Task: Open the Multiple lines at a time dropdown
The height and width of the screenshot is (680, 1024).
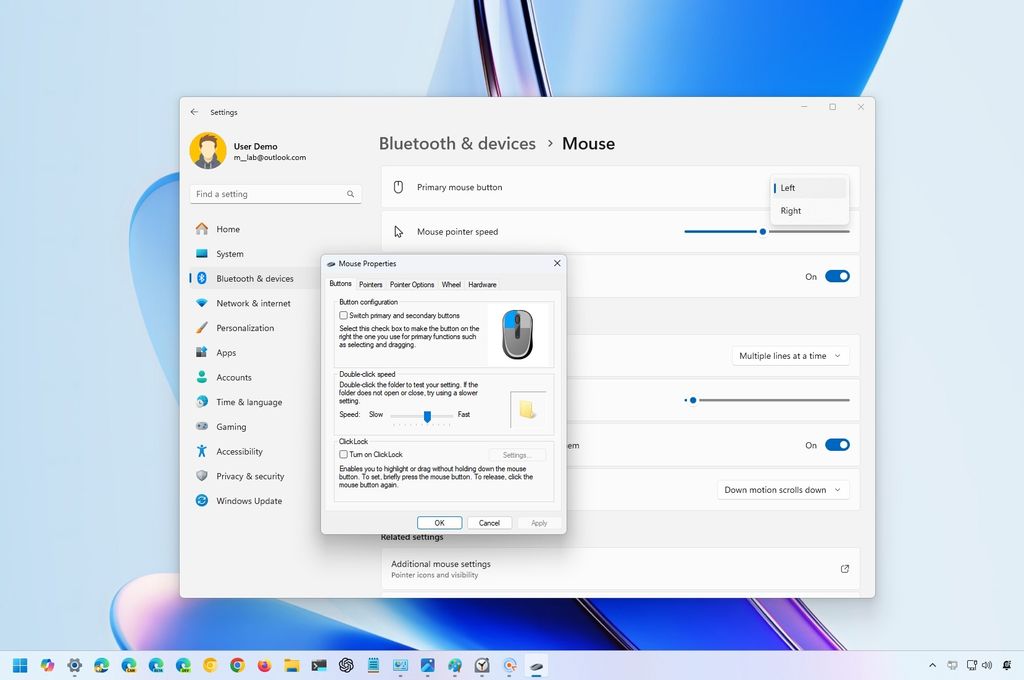Action: pyautogui.click(x=790, y=355)
